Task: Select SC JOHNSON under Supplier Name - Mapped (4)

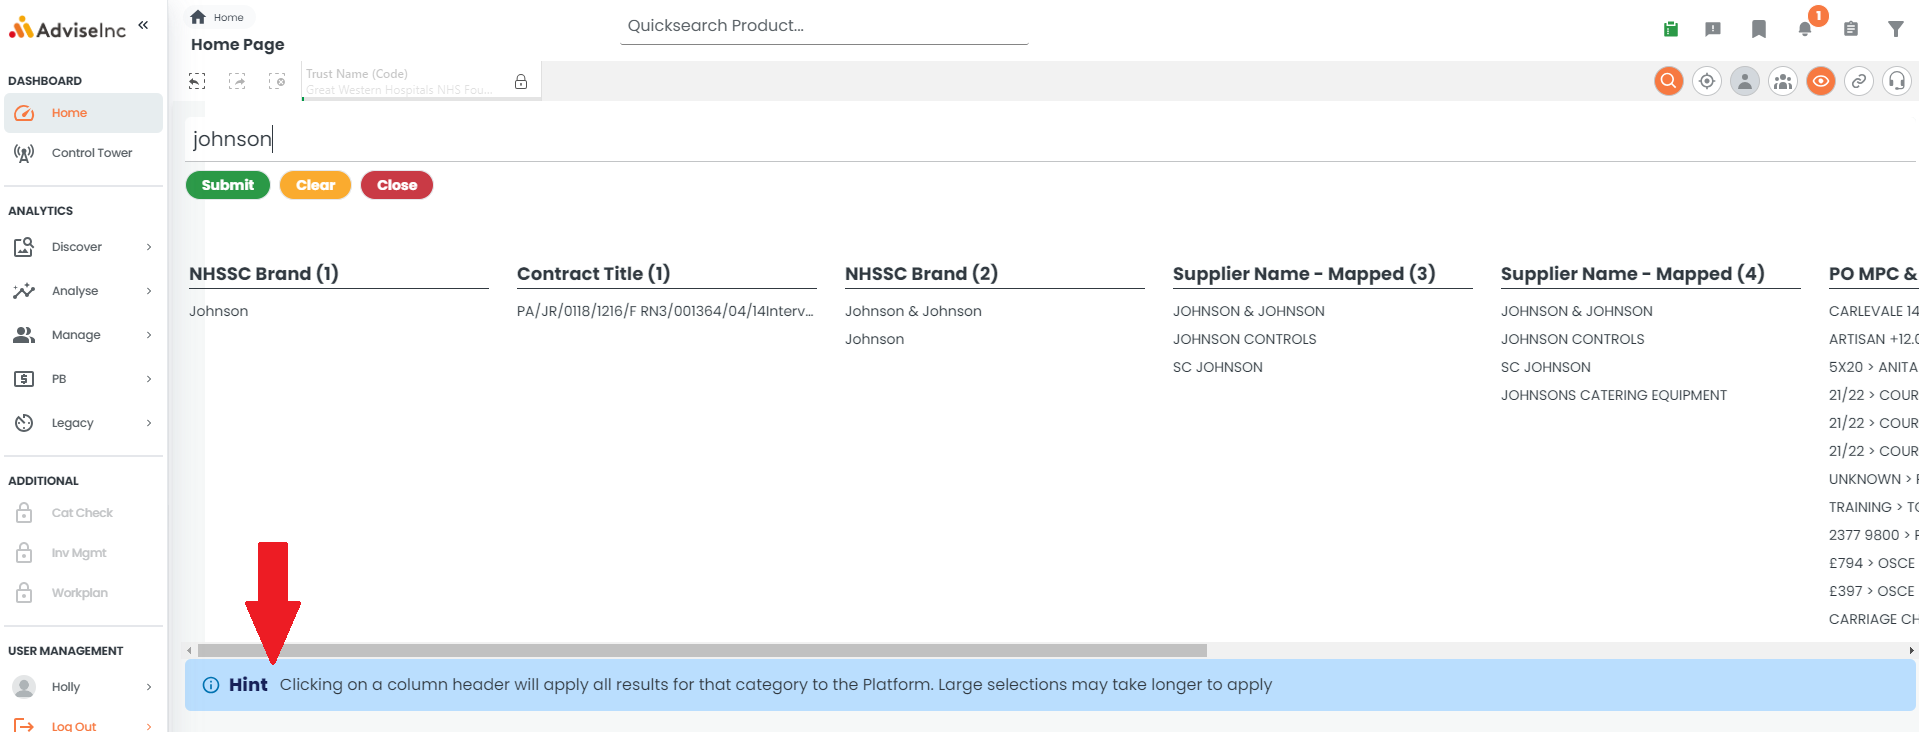Action: pos(1546,367)
